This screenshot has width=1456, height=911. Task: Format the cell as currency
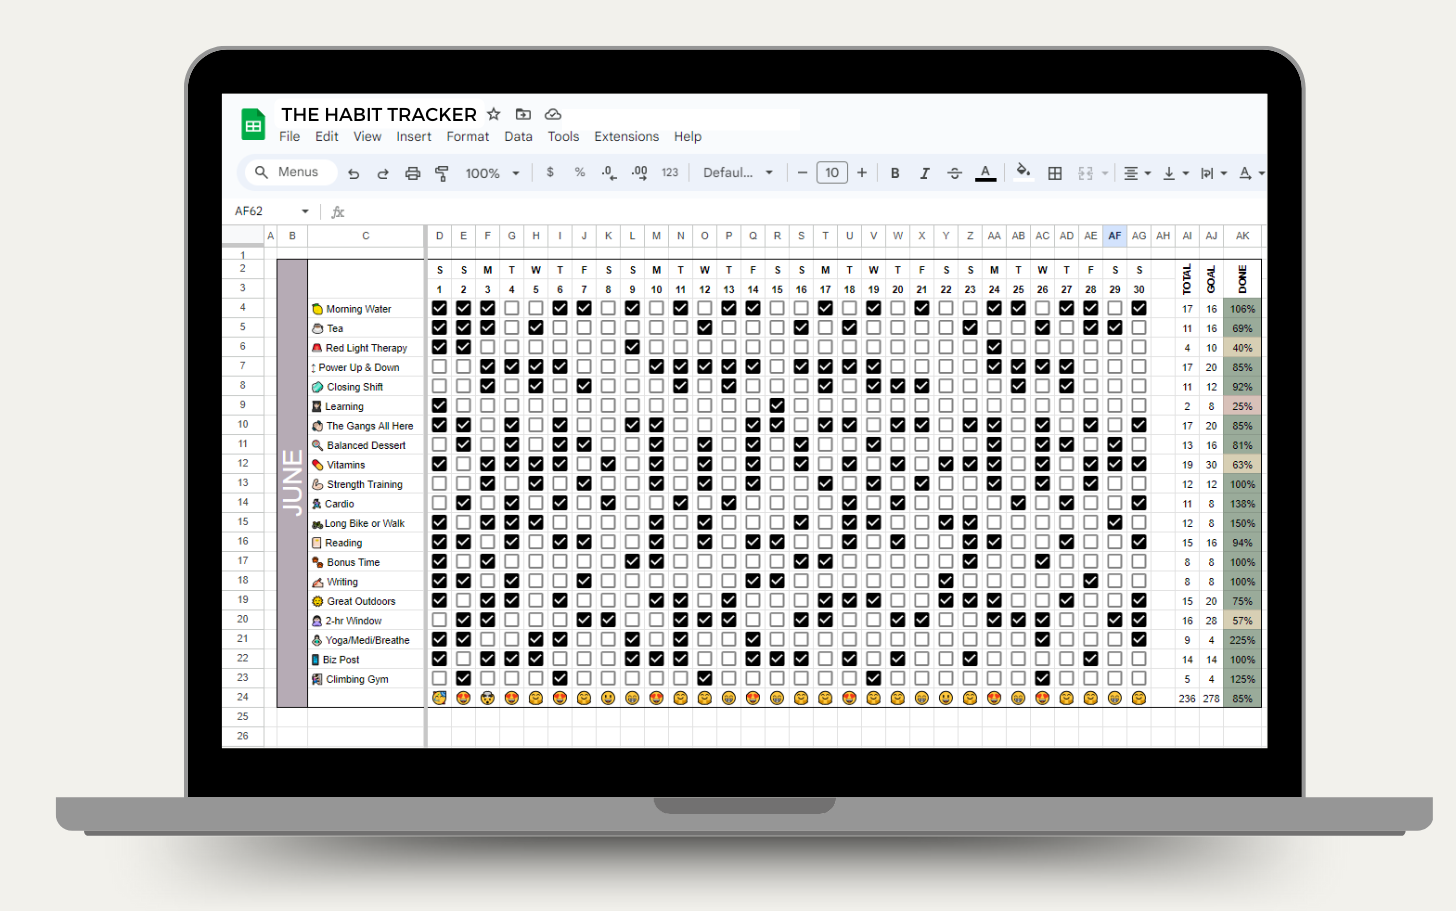(x=550, y=172)
